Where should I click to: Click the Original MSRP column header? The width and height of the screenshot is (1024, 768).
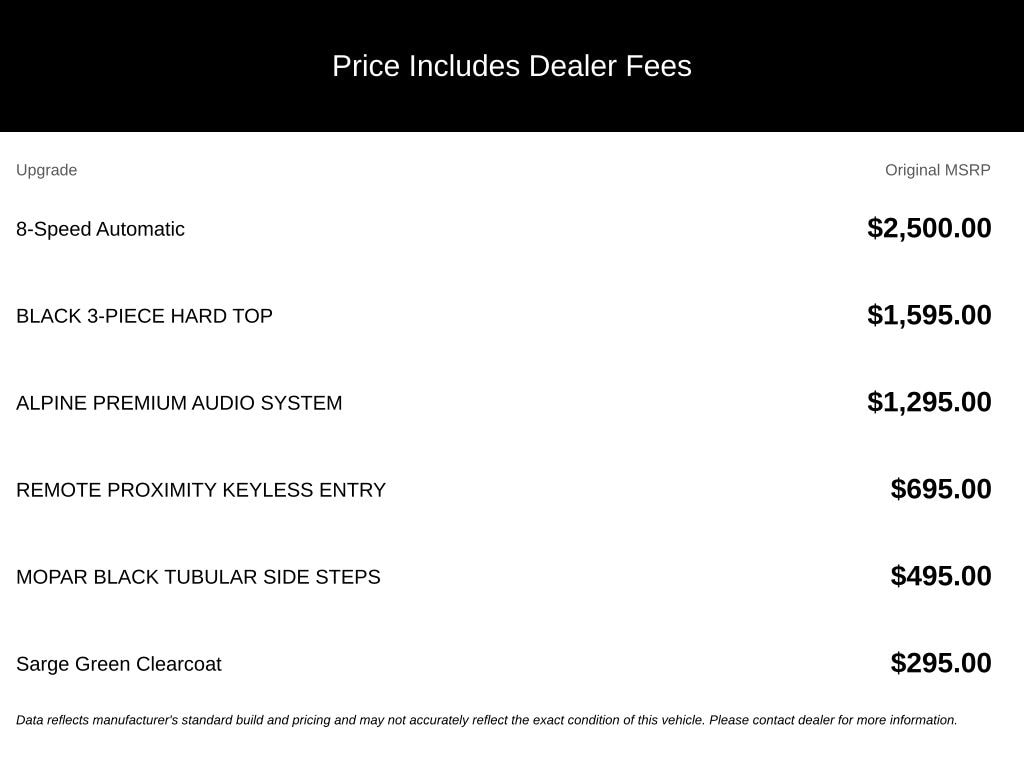[x=938, y=170]
